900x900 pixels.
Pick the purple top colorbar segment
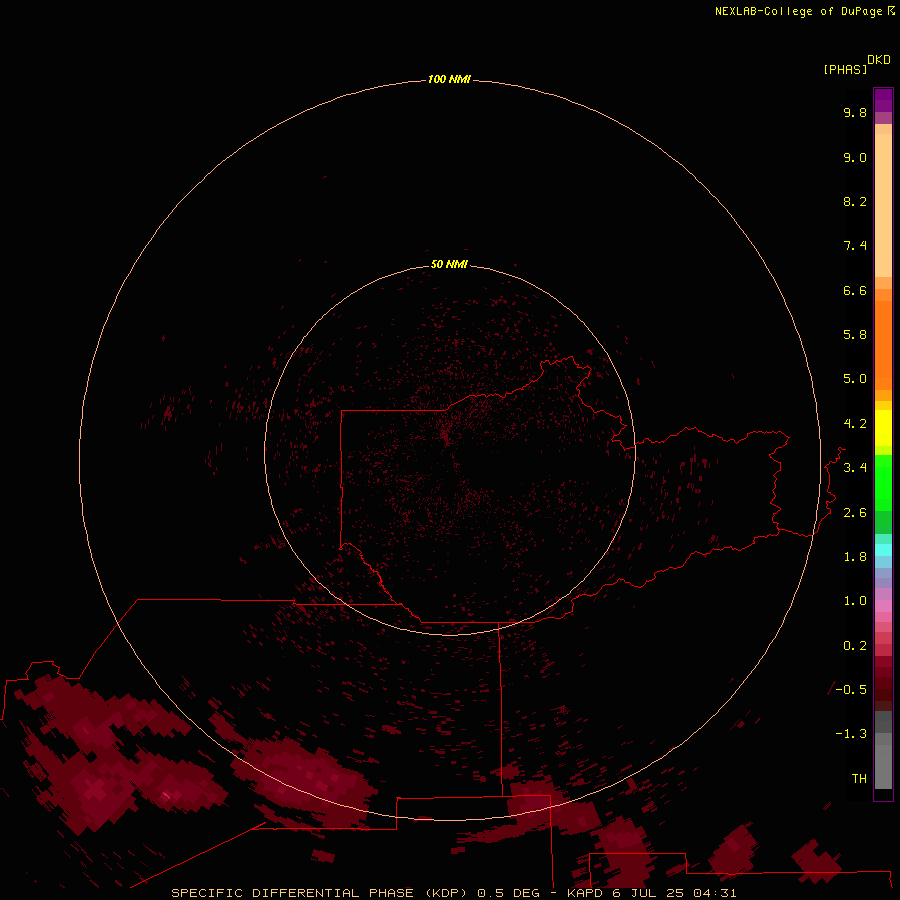tap(883, 100)
